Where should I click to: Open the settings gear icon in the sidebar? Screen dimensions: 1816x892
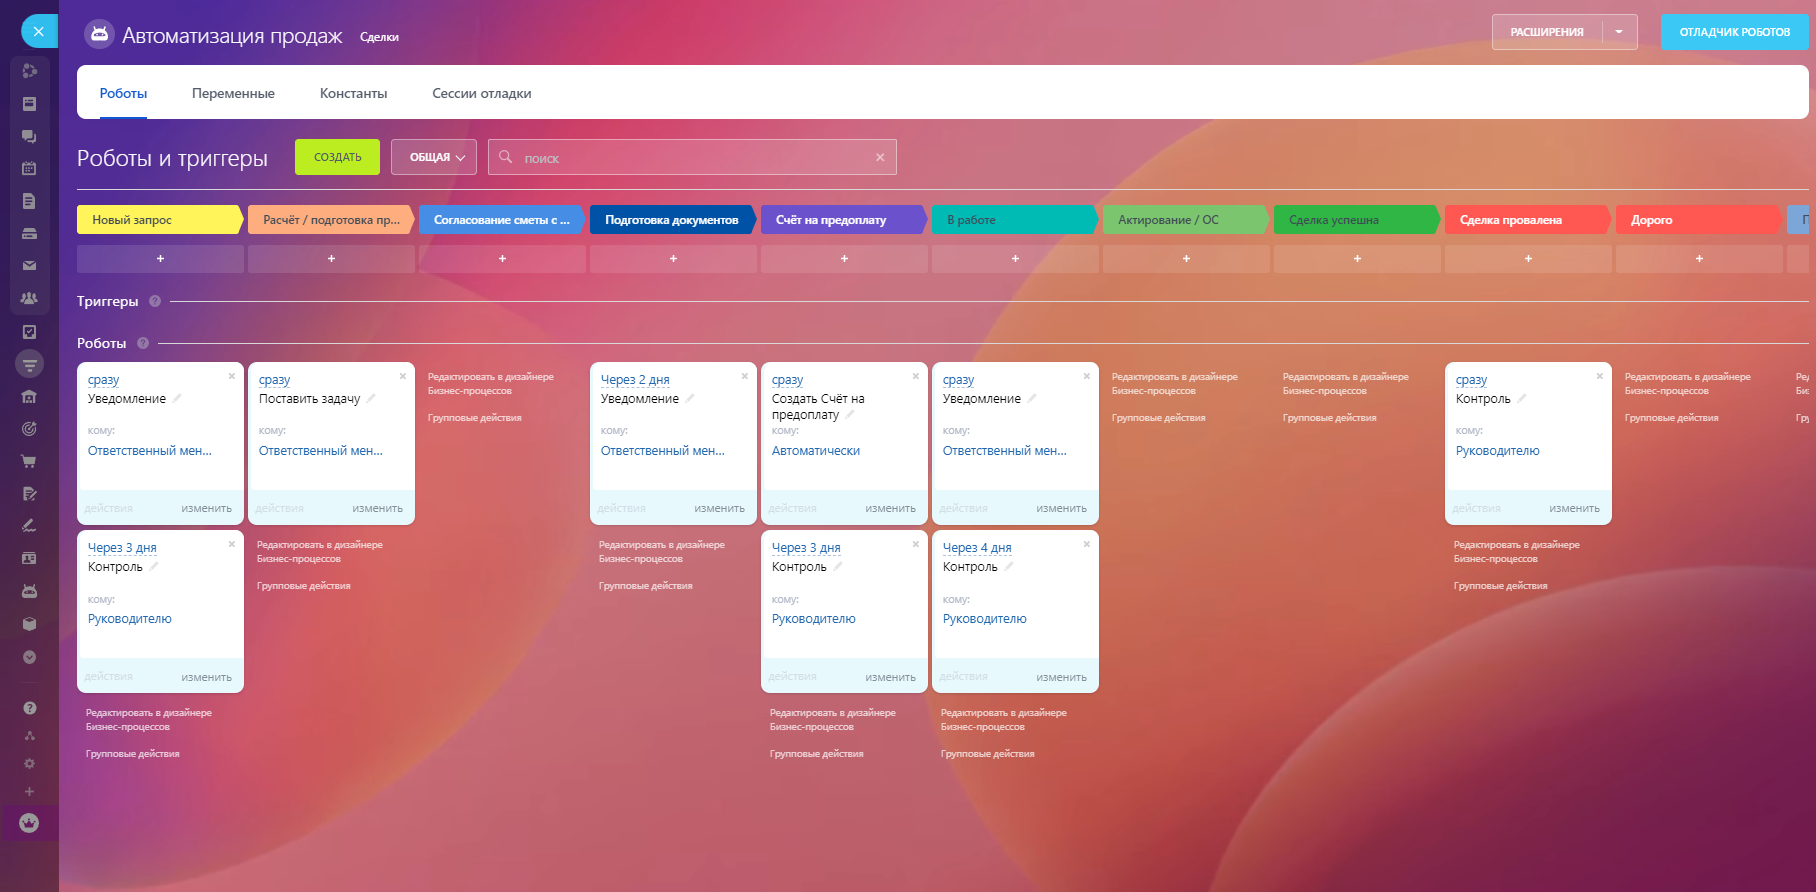point(29,764)
